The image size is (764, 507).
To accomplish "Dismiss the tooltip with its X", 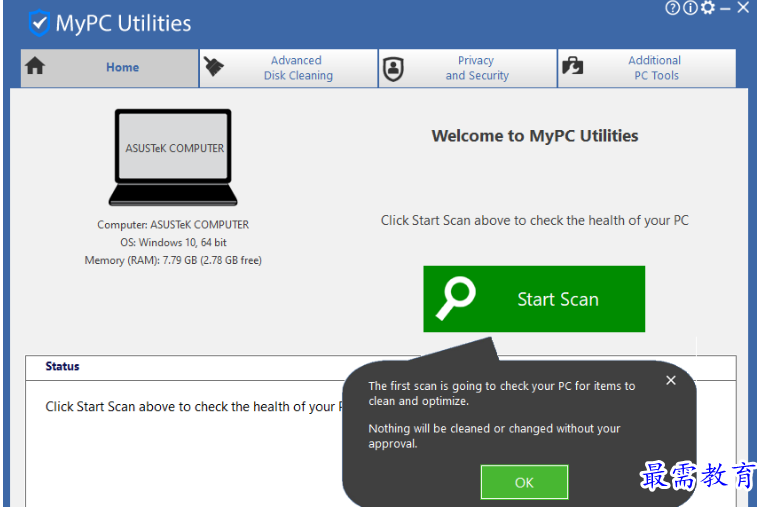I will [x=671, y=380].
